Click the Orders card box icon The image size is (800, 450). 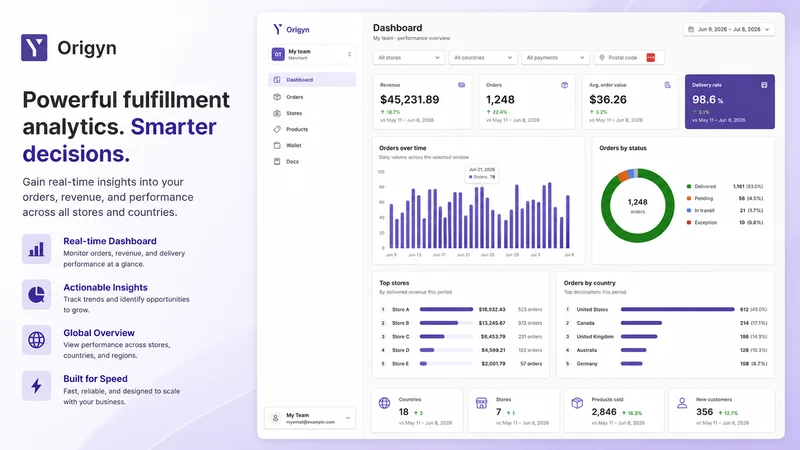point(564,85)
